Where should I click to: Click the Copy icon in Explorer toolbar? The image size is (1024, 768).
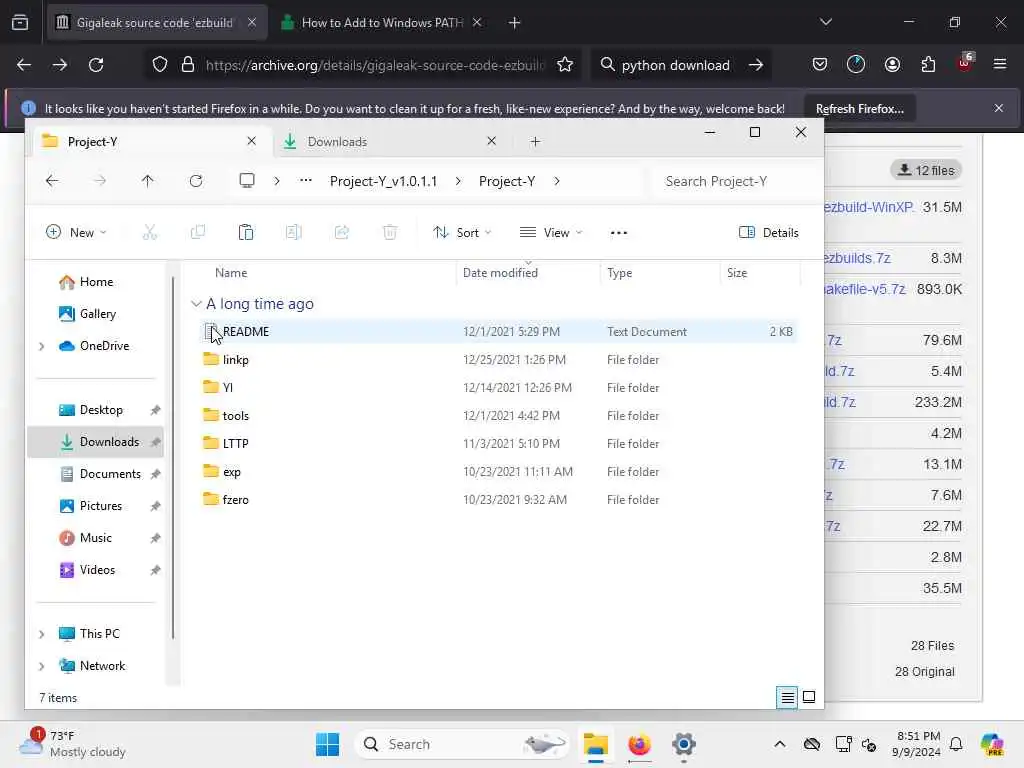pos(197,232)
